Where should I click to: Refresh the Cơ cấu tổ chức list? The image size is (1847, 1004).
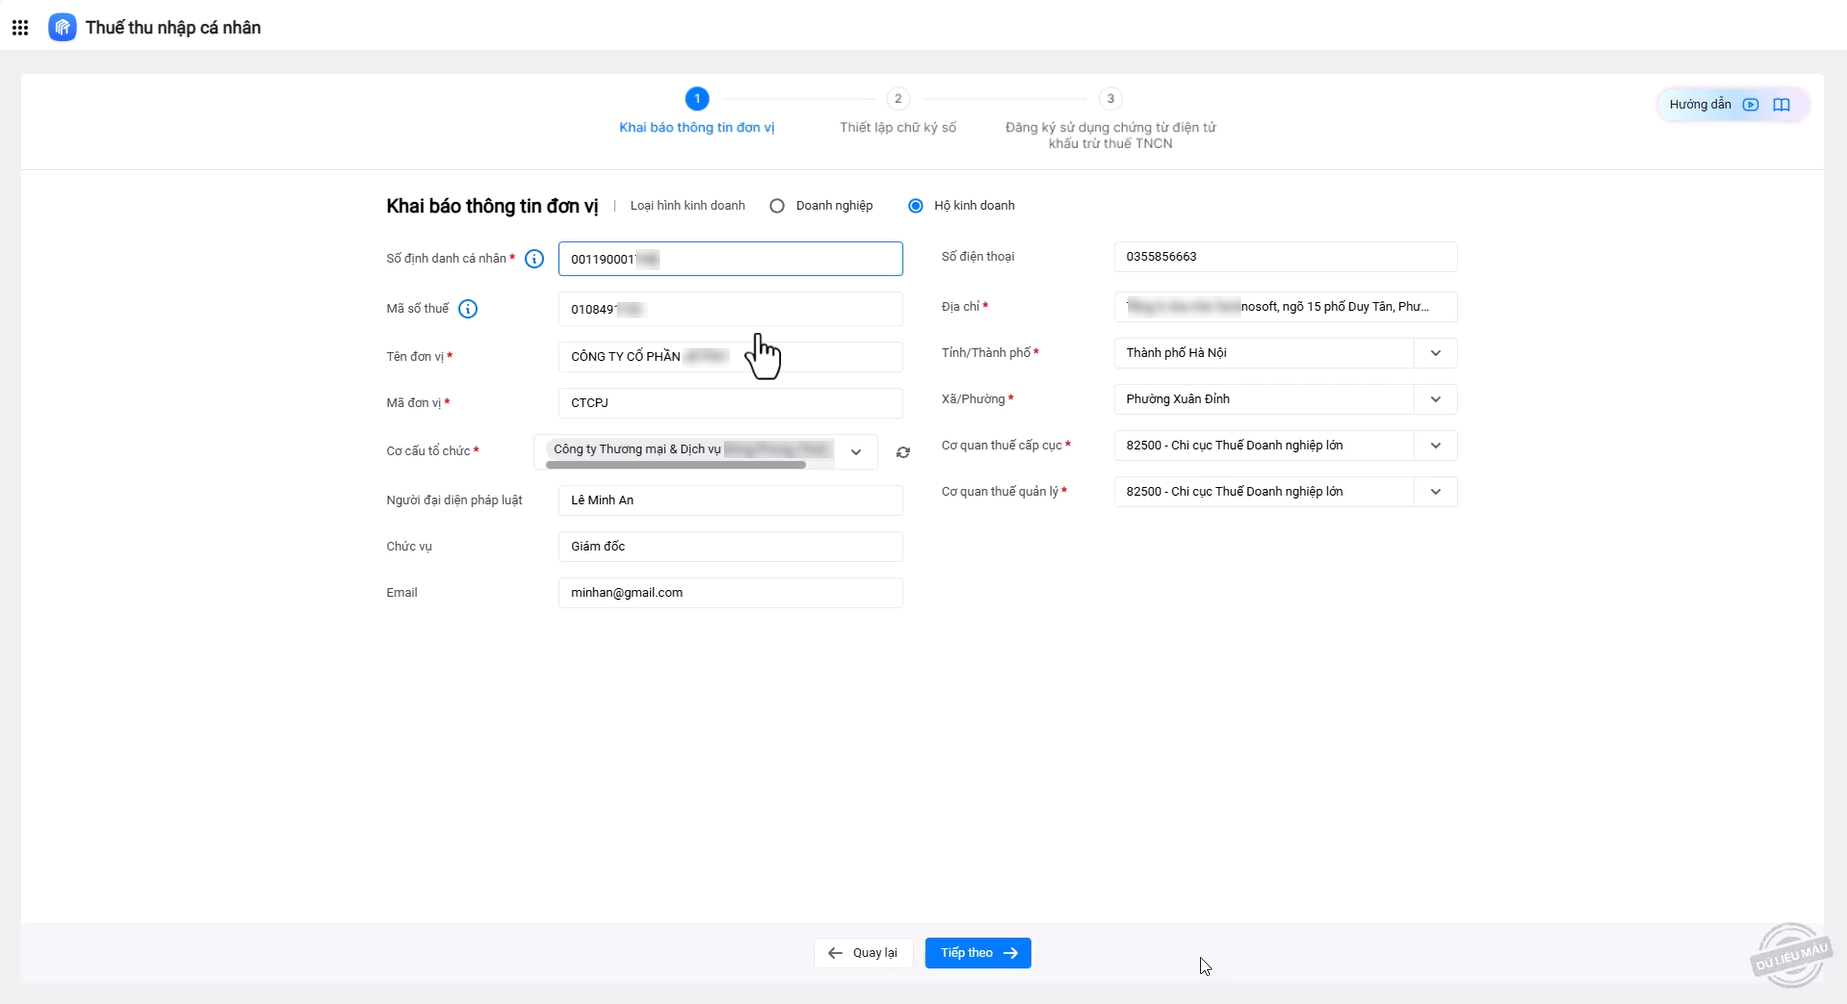click(903, 452)
